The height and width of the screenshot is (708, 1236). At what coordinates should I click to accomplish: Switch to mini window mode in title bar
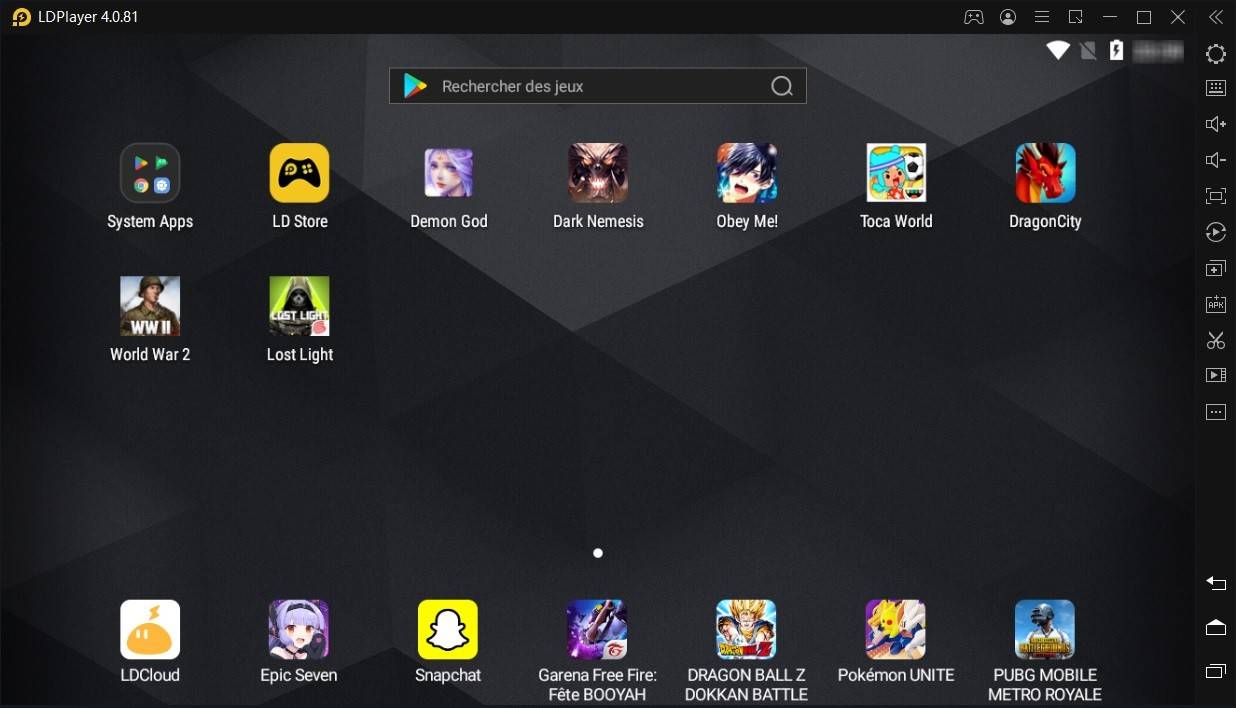coord(1076,17)
